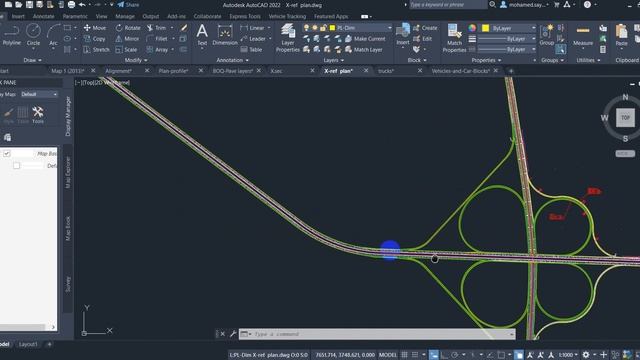Click the Plot printer icon in quick access
Image resolution: width=640 pixels, height=360 pixels.
click(71, 5)
